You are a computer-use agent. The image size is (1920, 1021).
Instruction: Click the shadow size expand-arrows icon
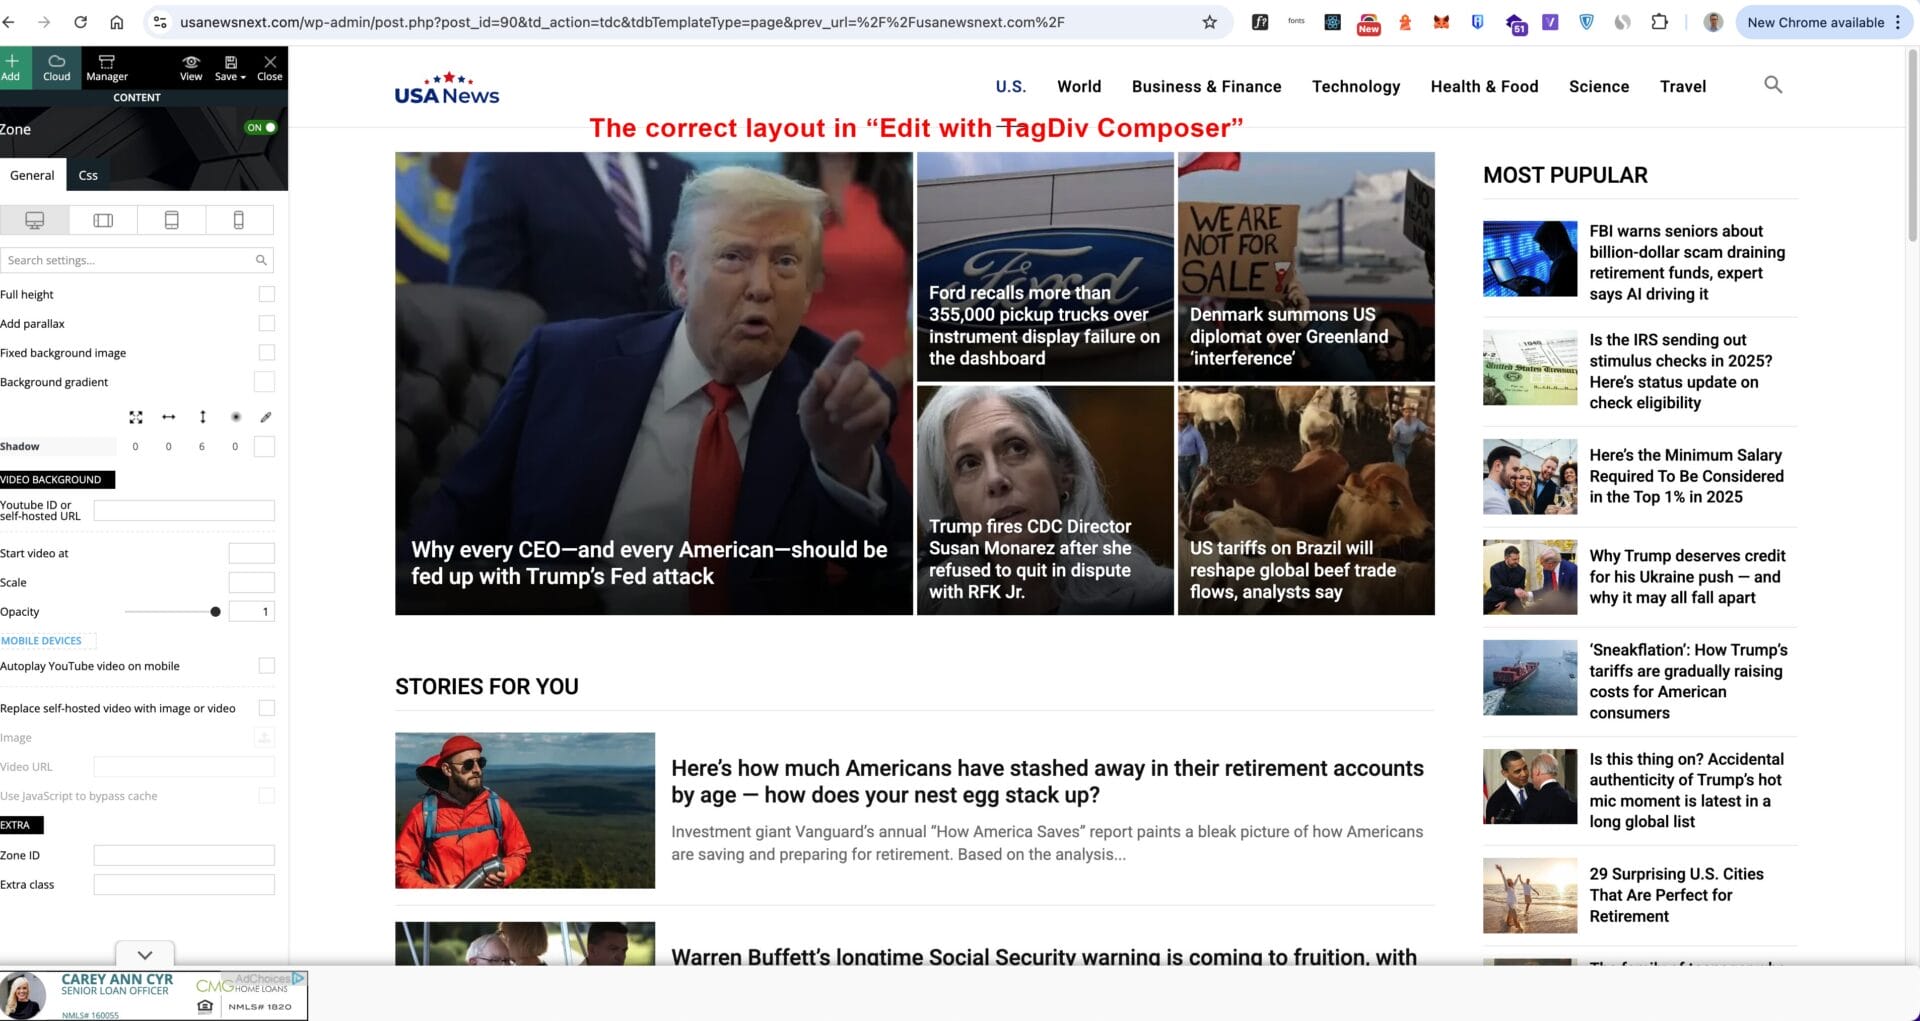click(136, 417)
